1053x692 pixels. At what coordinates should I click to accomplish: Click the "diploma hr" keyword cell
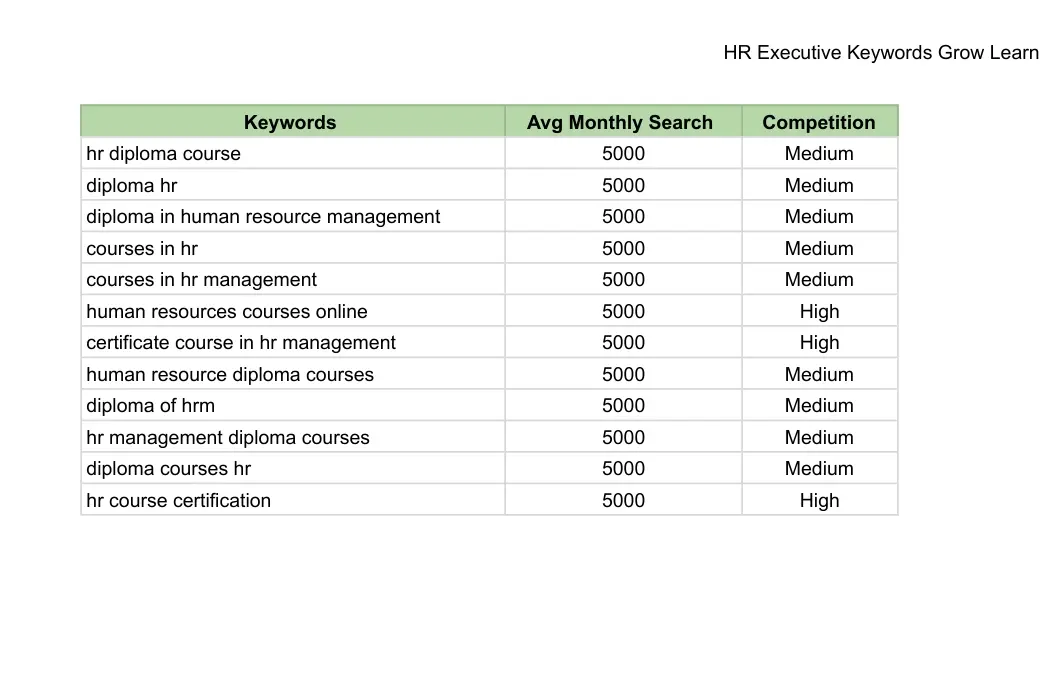(132, 186)
